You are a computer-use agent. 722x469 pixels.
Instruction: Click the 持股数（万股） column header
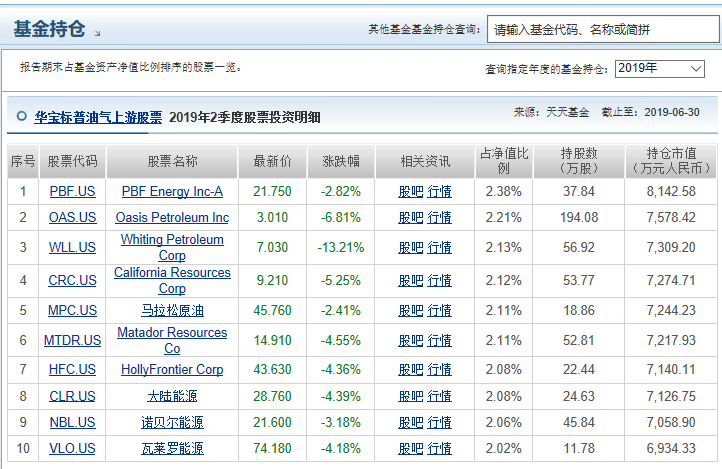click(x=579, y=161)
